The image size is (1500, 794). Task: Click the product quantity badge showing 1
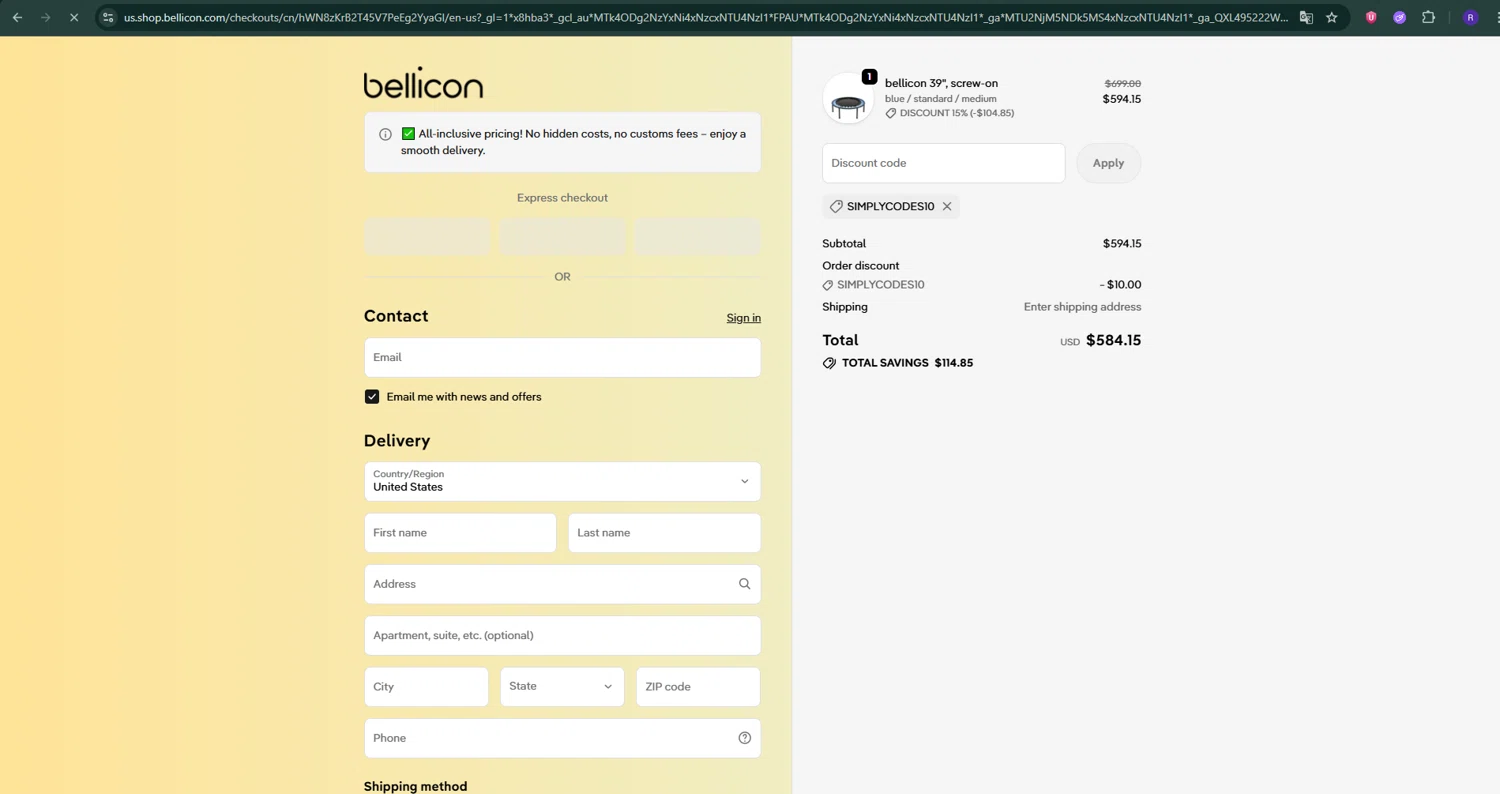[869, 77]
